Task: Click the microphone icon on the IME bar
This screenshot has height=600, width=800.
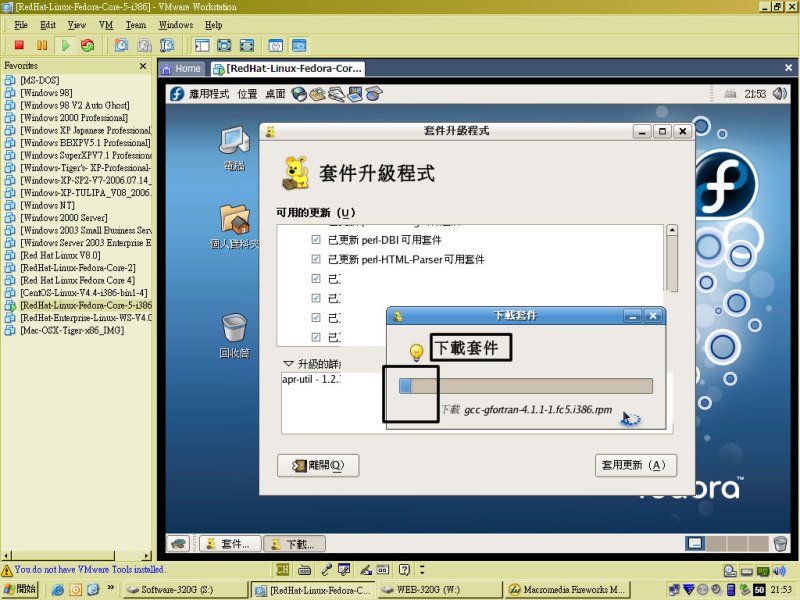Action: (327, 570)
